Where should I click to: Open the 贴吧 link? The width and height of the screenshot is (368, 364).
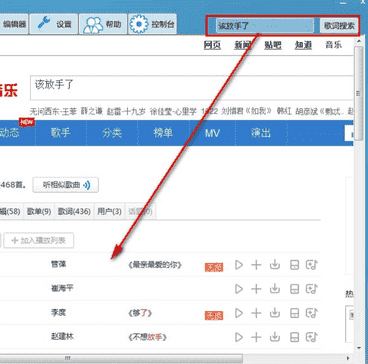coord(273,45)
